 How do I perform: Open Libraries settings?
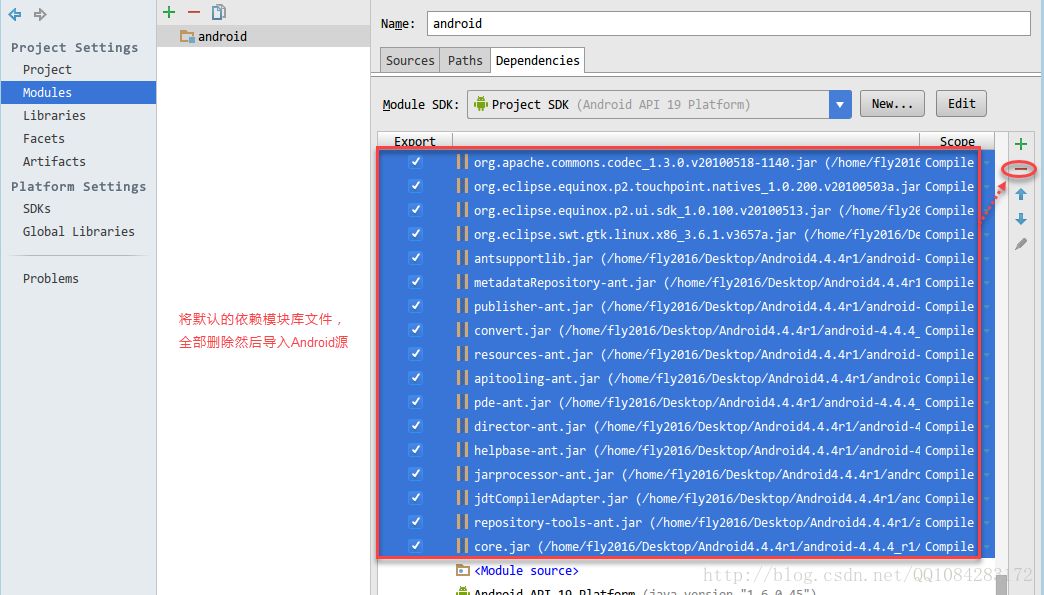coord(55,115)
